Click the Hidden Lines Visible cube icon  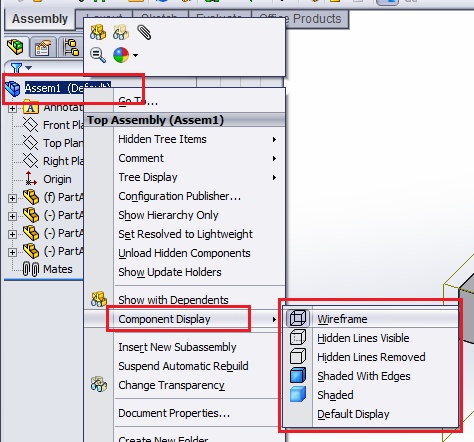[298, 337]
